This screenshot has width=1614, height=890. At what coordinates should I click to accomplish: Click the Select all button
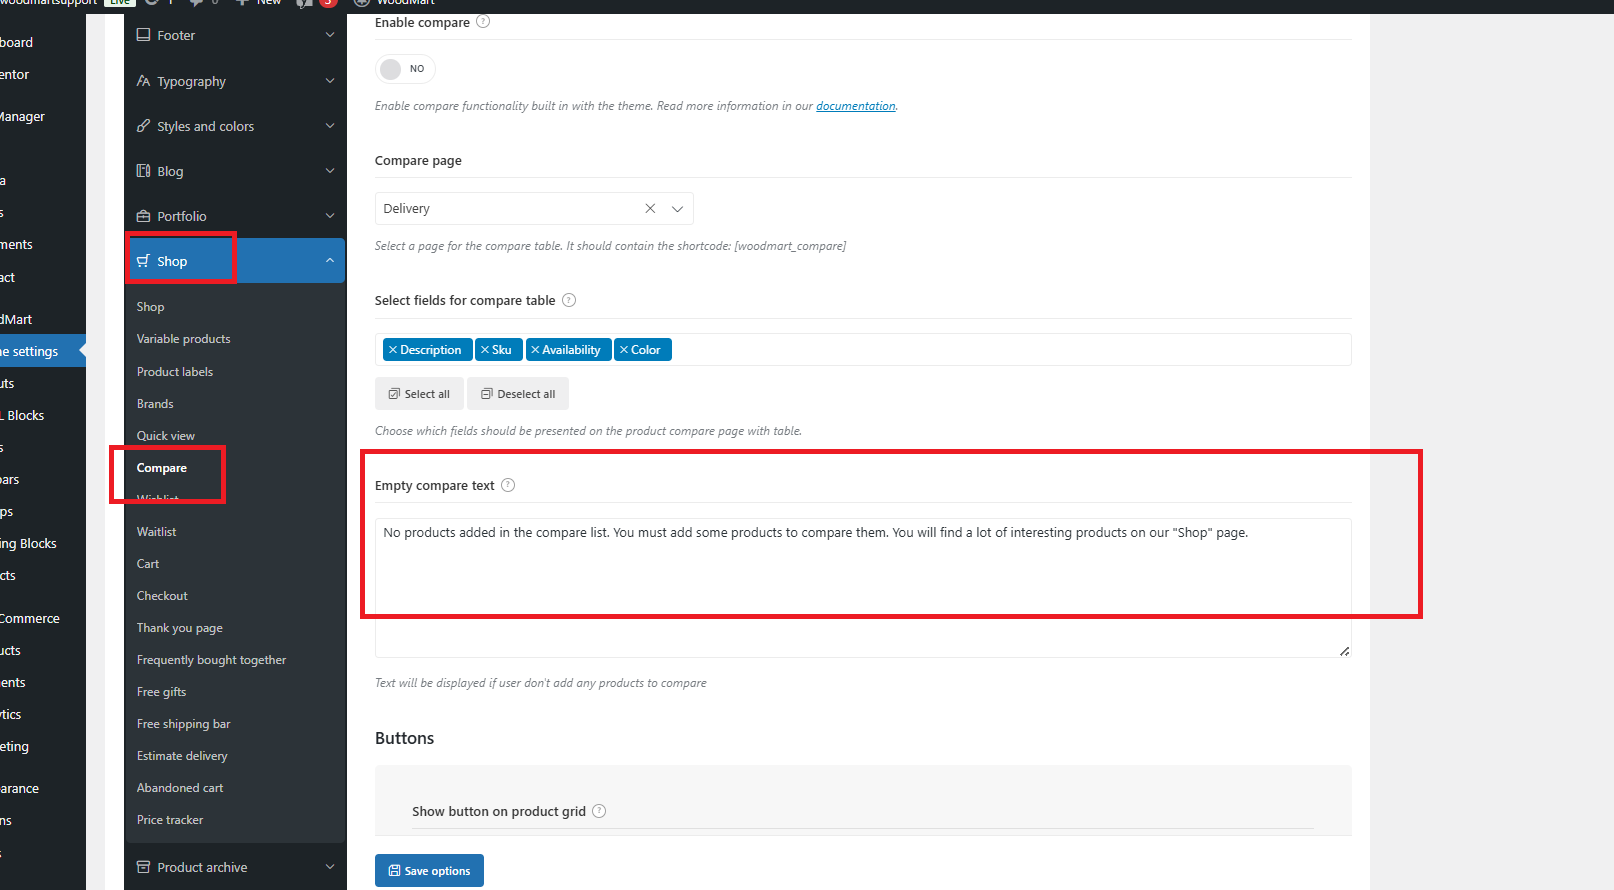coord(419,394)
